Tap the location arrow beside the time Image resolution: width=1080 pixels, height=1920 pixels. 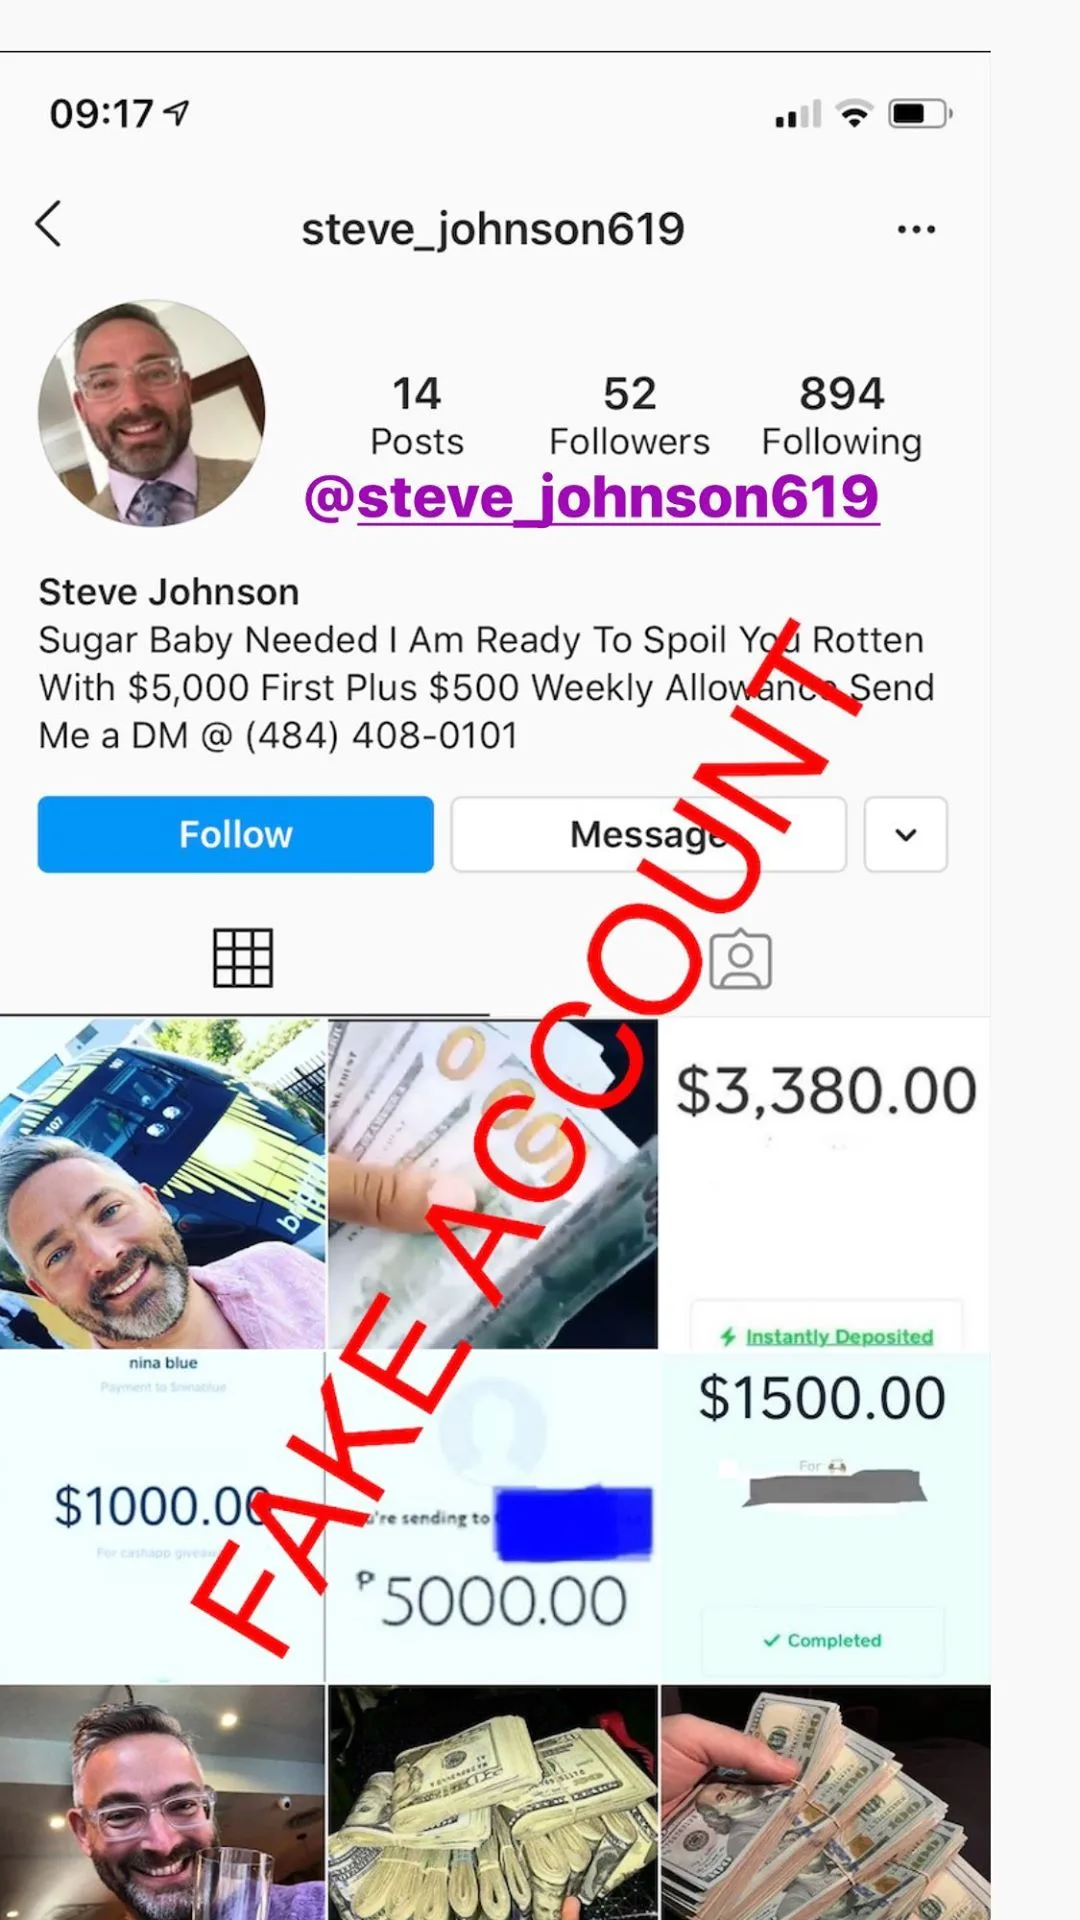[177, 113]
